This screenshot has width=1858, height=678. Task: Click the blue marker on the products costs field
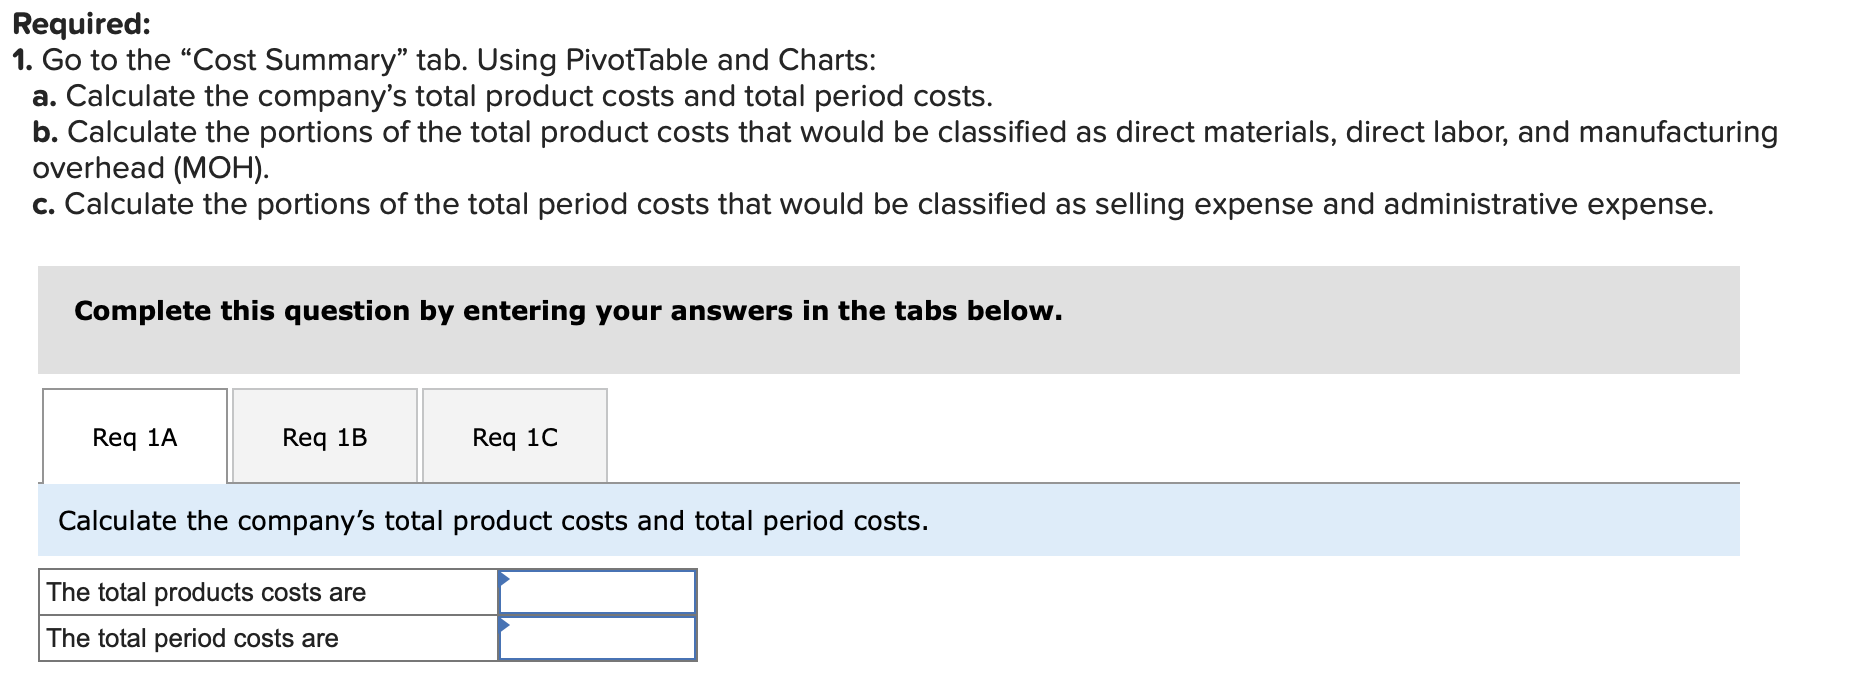click(505, 578)
